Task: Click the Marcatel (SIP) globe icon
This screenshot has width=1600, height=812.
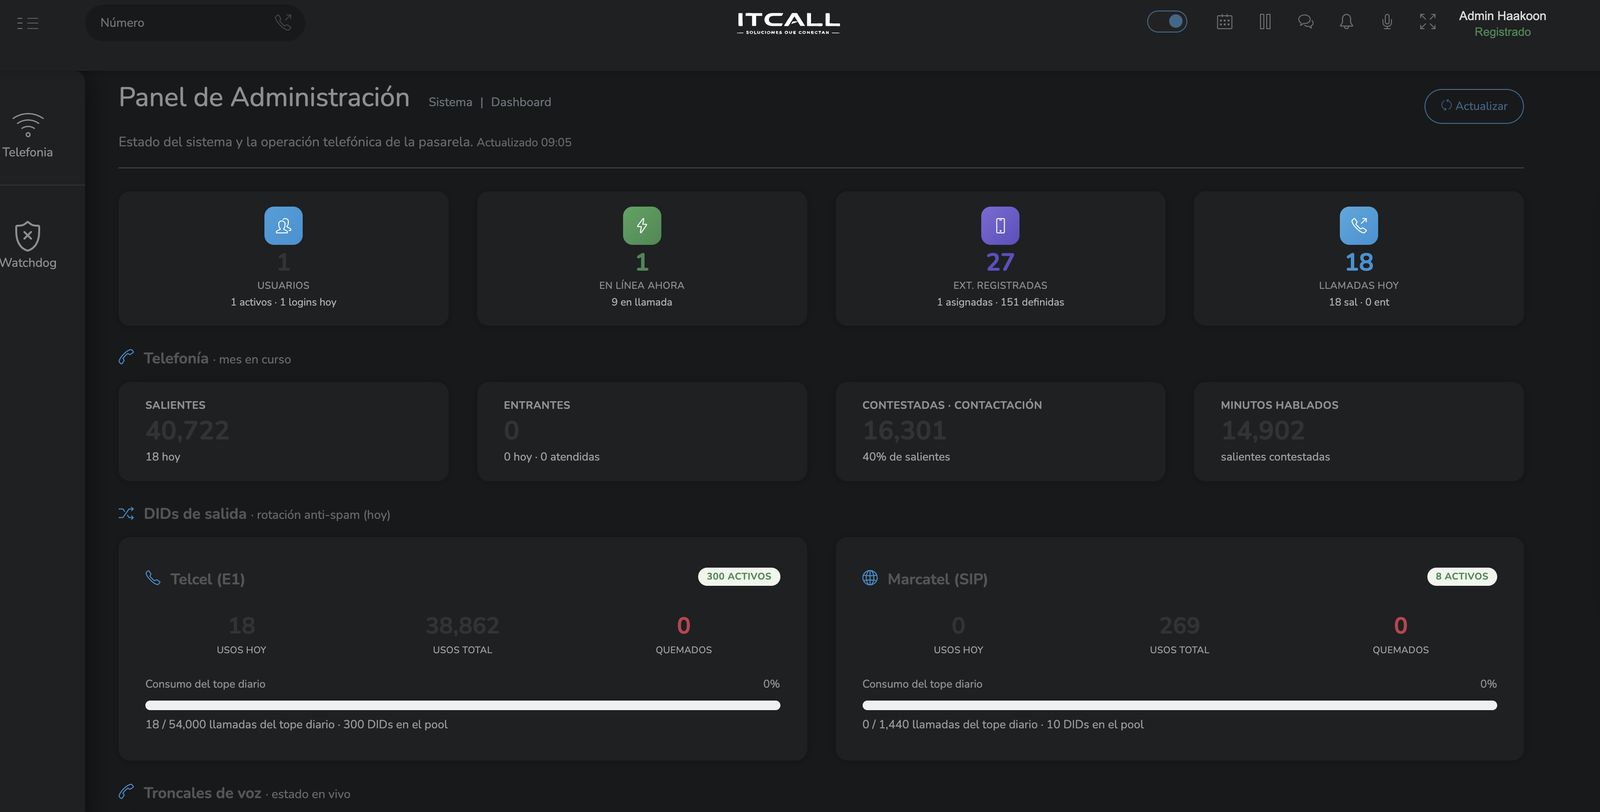Action: pyautogui.click(x=870, y=578)
